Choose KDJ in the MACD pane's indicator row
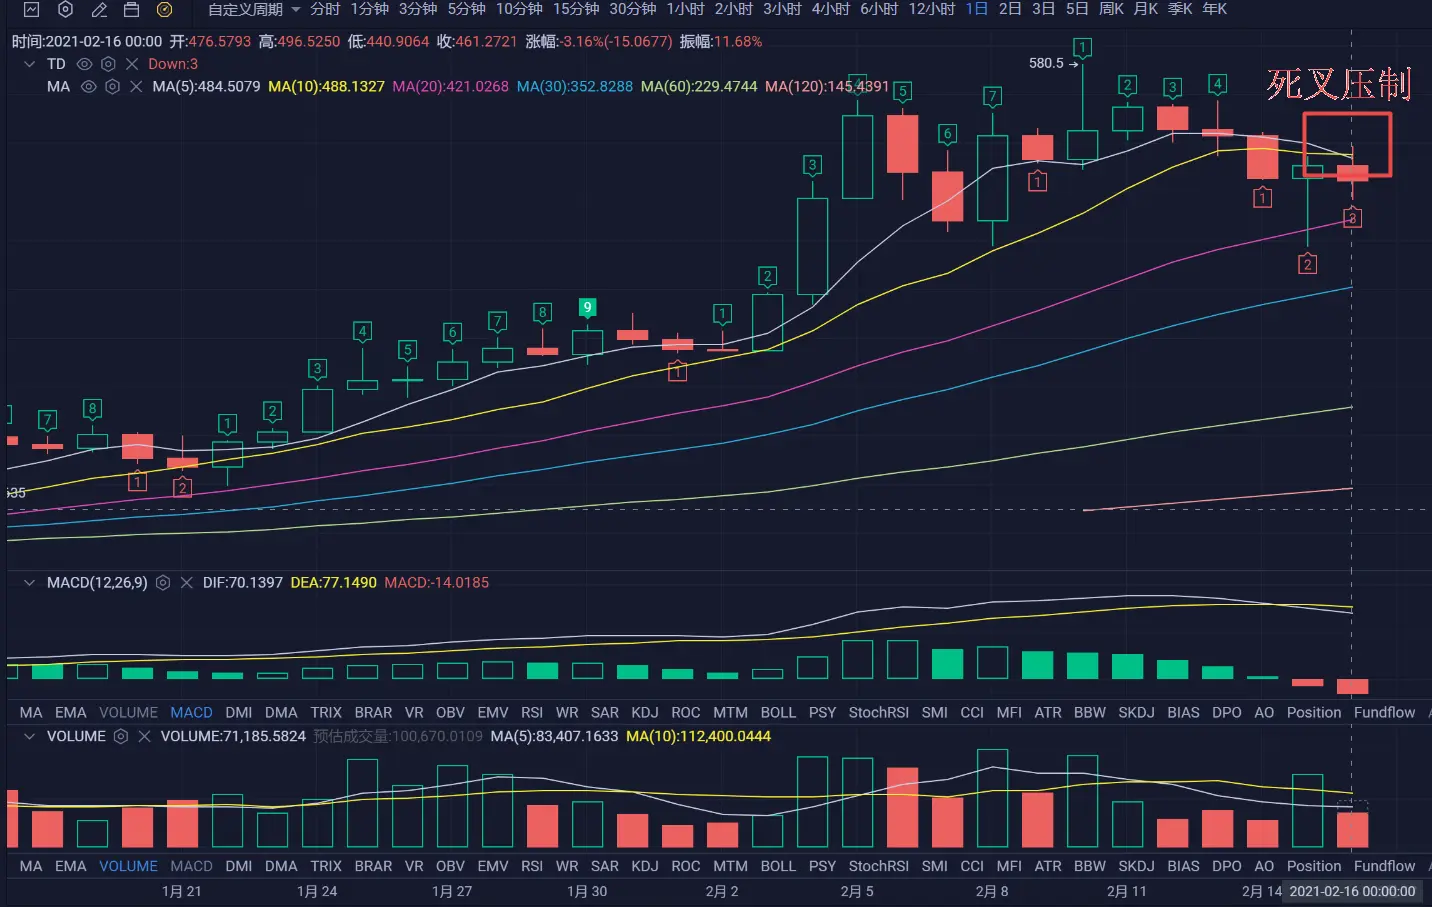 [x=645, y=712]
